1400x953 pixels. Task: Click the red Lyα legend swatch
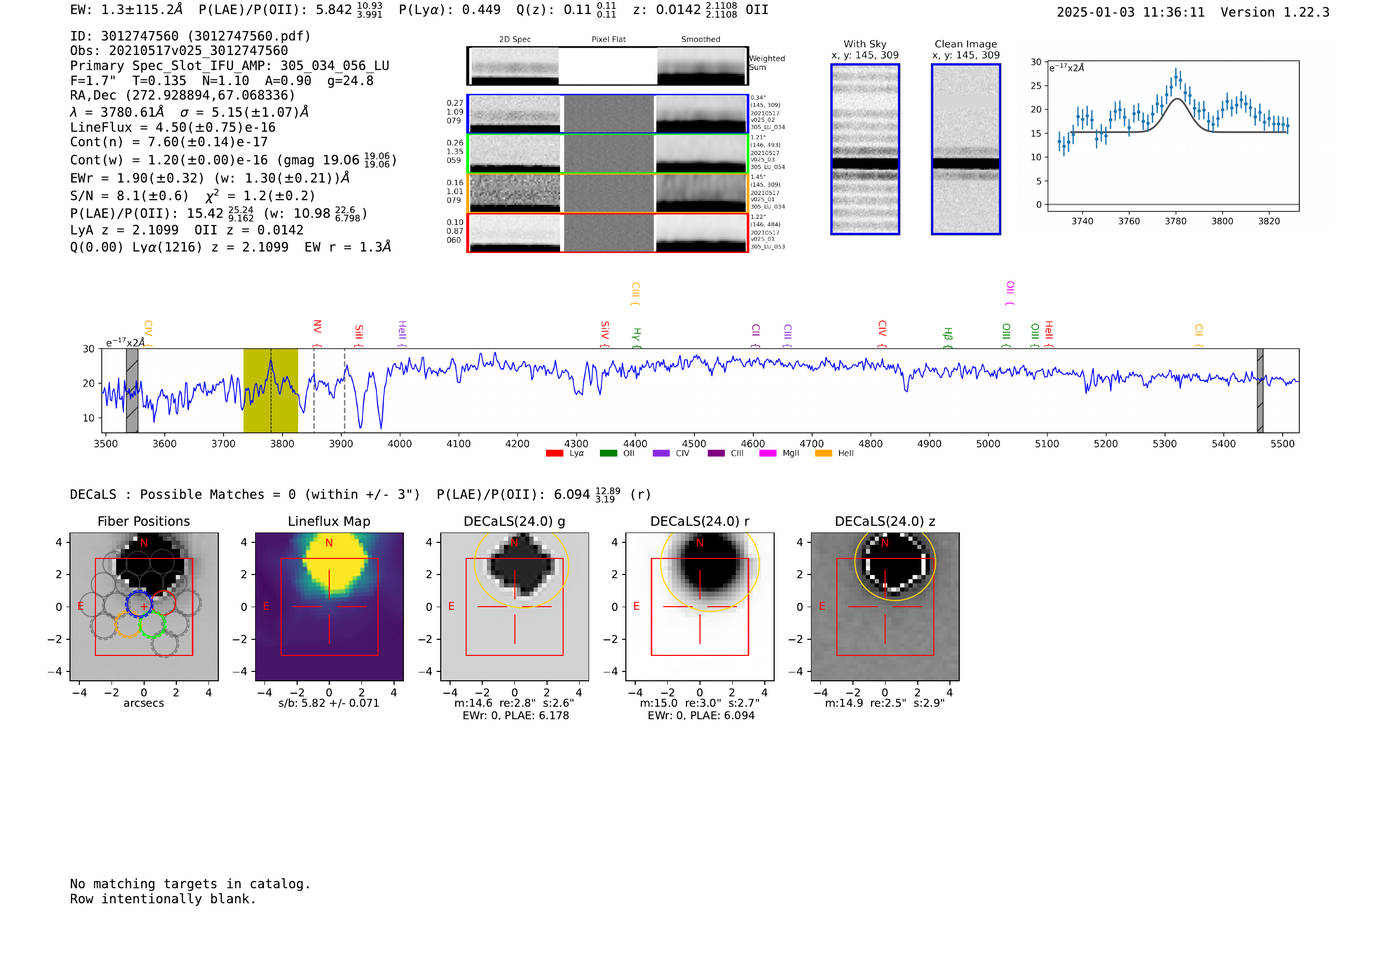tap(555, 454)
